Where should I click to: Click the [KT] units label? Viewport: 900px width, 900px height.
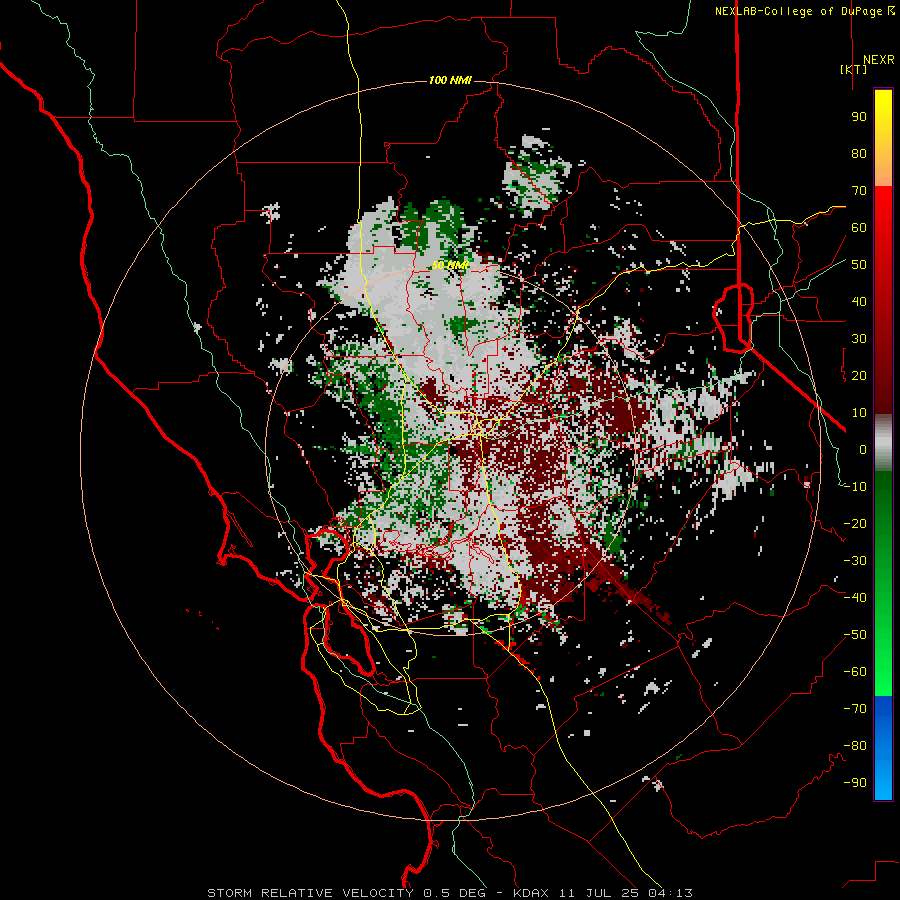coord(854,69)
